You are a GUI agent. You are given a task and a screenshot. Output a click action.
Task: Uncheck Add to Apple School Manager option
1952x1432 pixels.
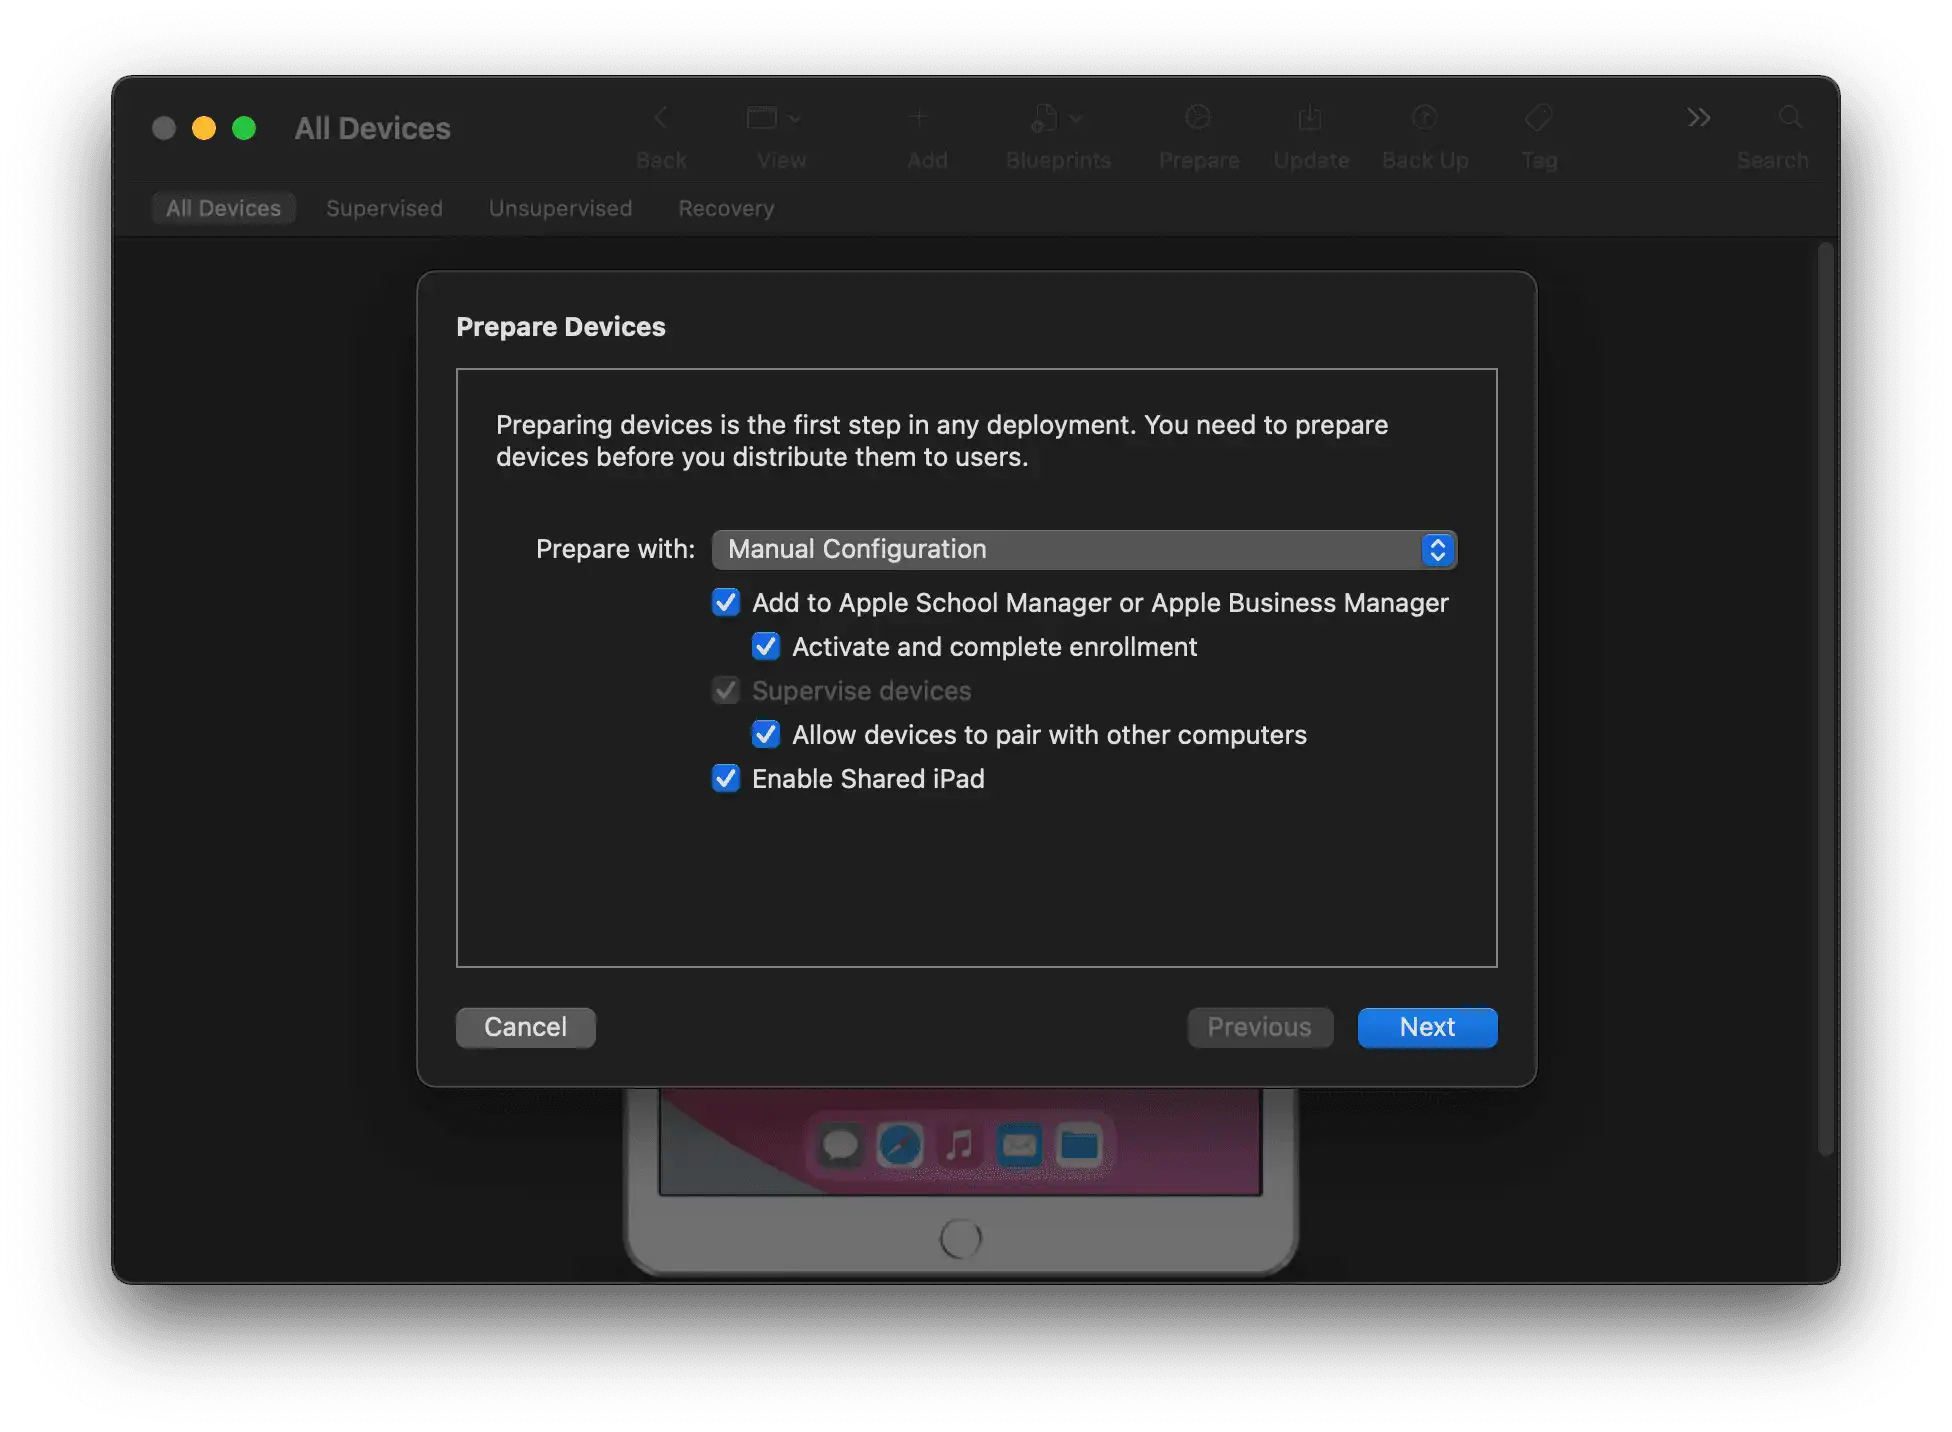pos(726,602)
